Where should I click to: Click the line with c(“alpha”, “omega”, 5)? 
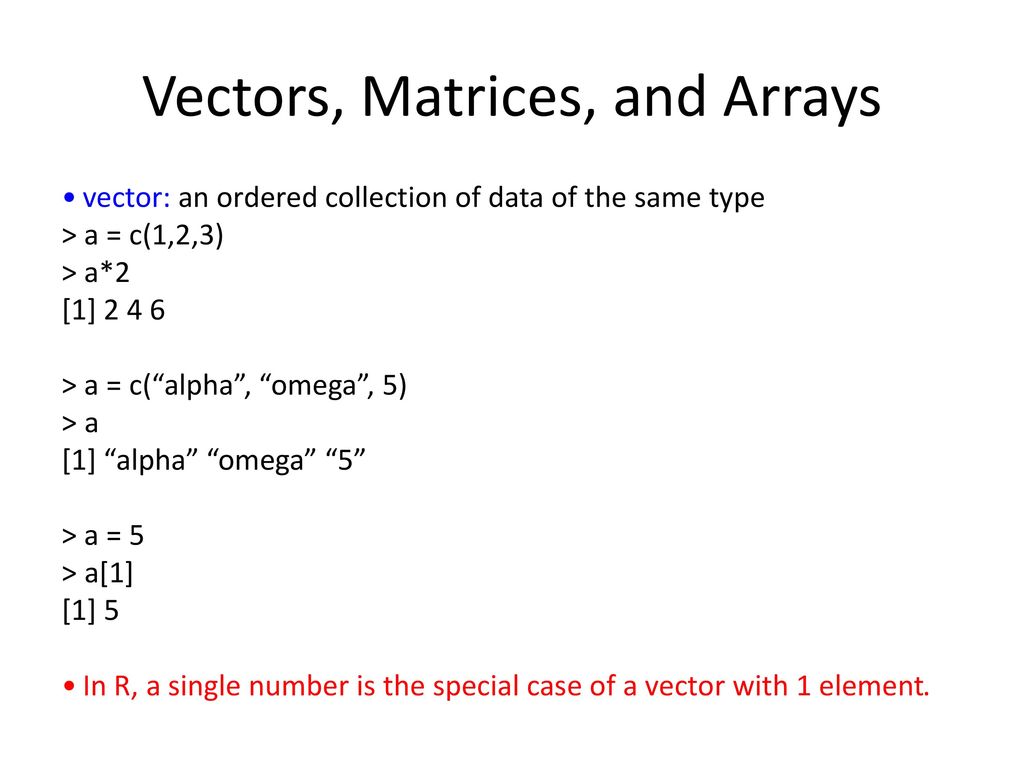(x=234, y=385)
